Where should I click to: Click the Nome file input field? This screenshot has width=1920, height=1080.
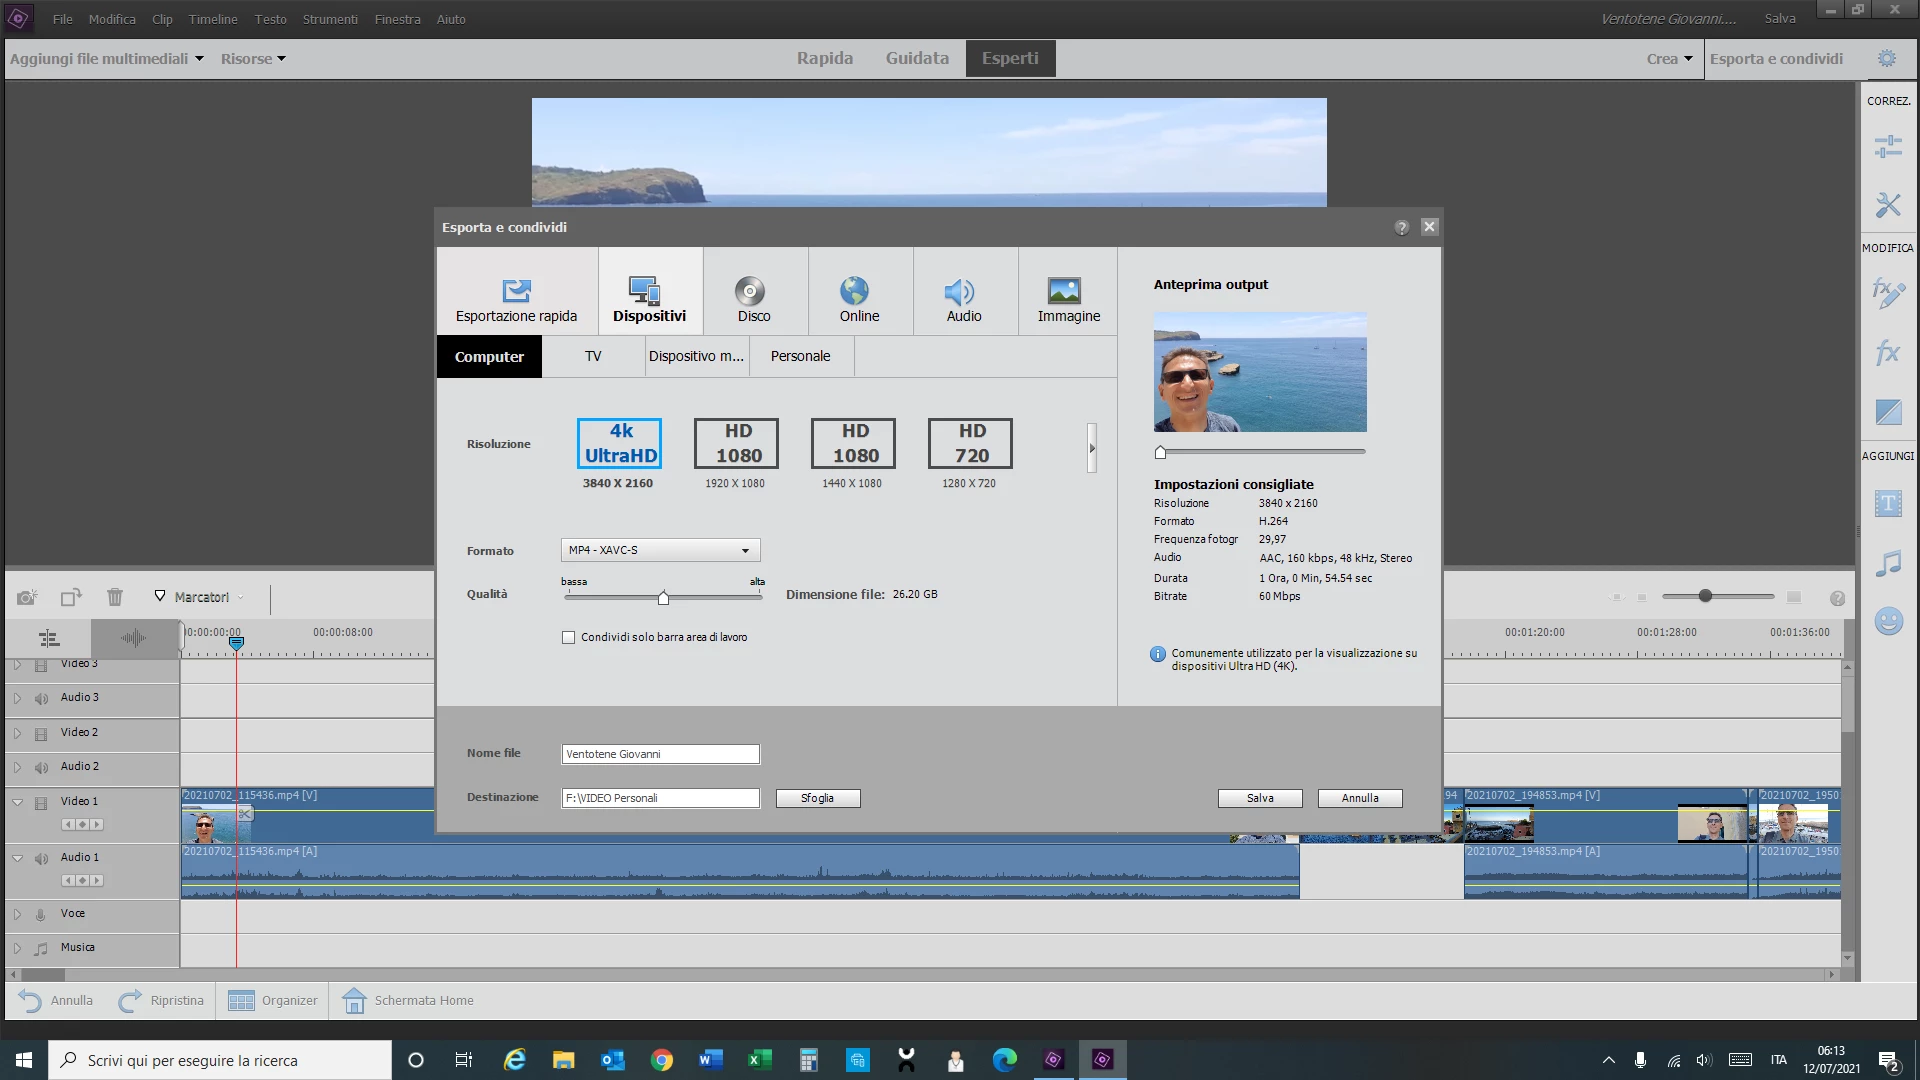tap(660, 754)
